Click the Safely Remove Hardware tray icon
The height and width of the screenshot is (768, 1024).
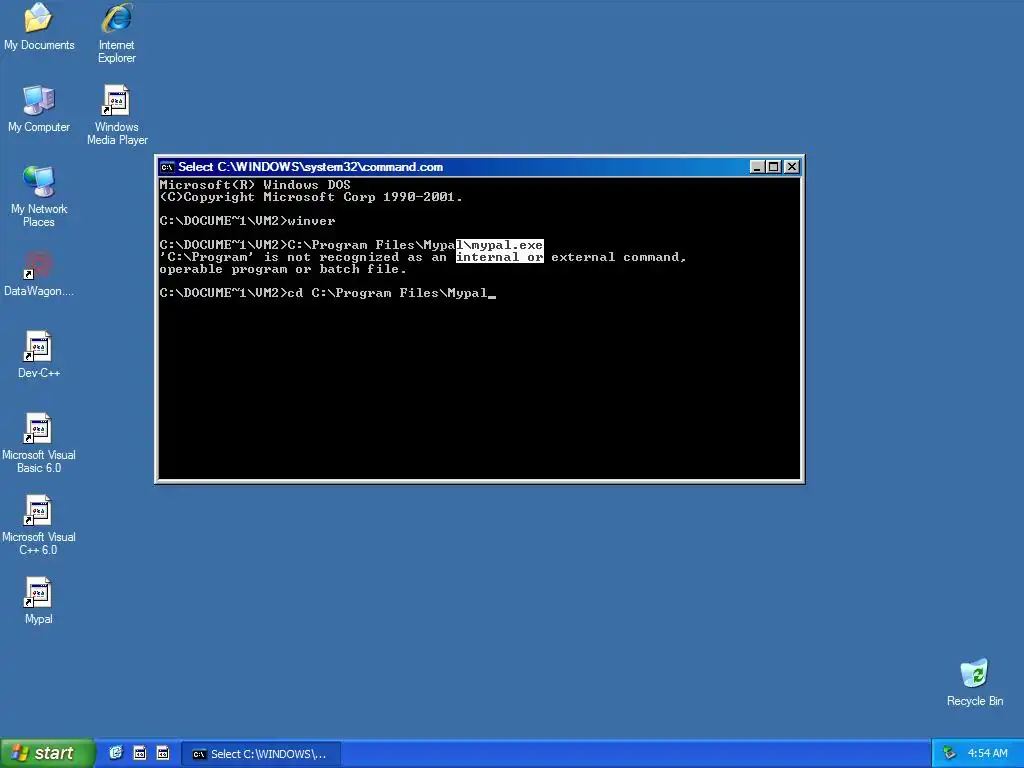949,754
